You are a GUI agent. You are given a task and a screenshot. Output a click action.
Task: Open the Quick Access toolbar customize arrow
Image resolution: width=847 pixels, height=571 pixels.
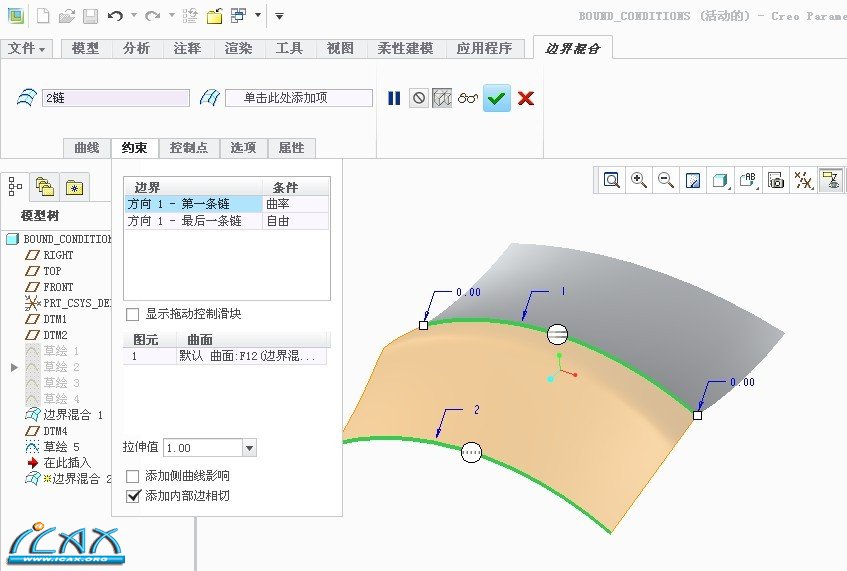[279, 16]
